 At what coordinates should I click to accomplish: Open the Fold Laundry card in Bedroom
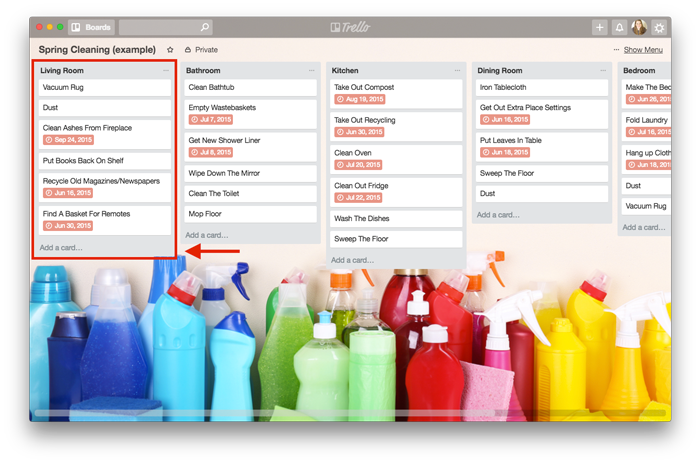(646, 127)
